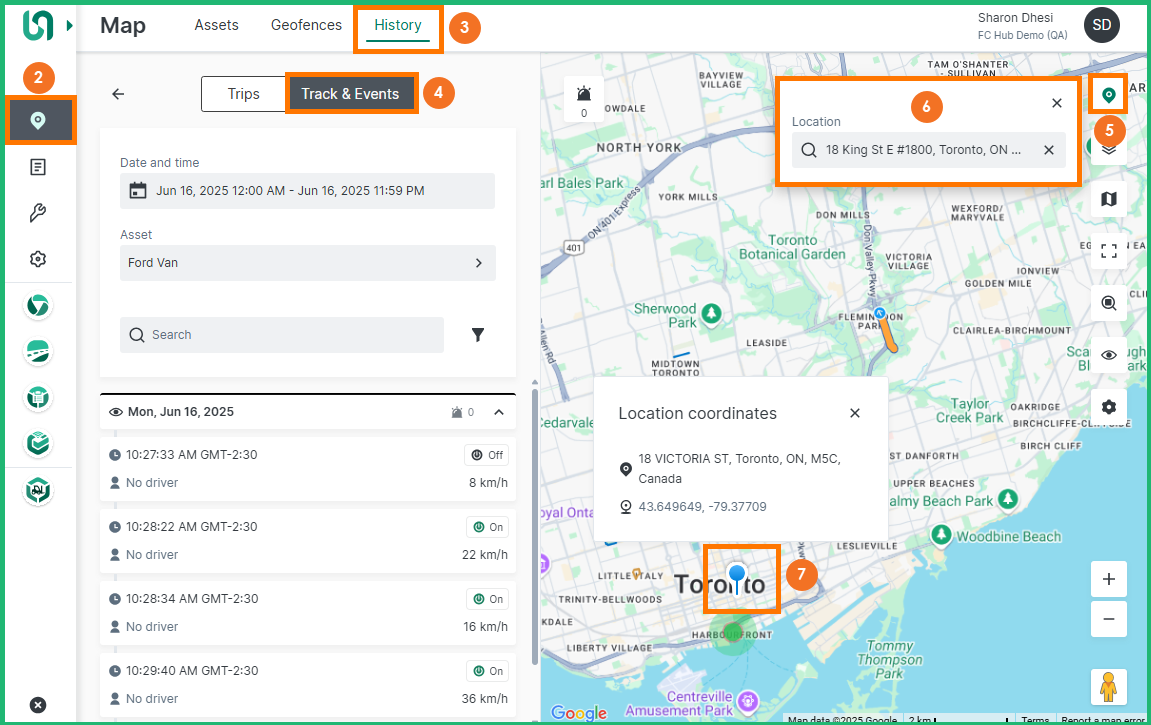This screenshot has width=1151, height=725.
Task: Zoom in the map with plus button
Action: 1108,579
